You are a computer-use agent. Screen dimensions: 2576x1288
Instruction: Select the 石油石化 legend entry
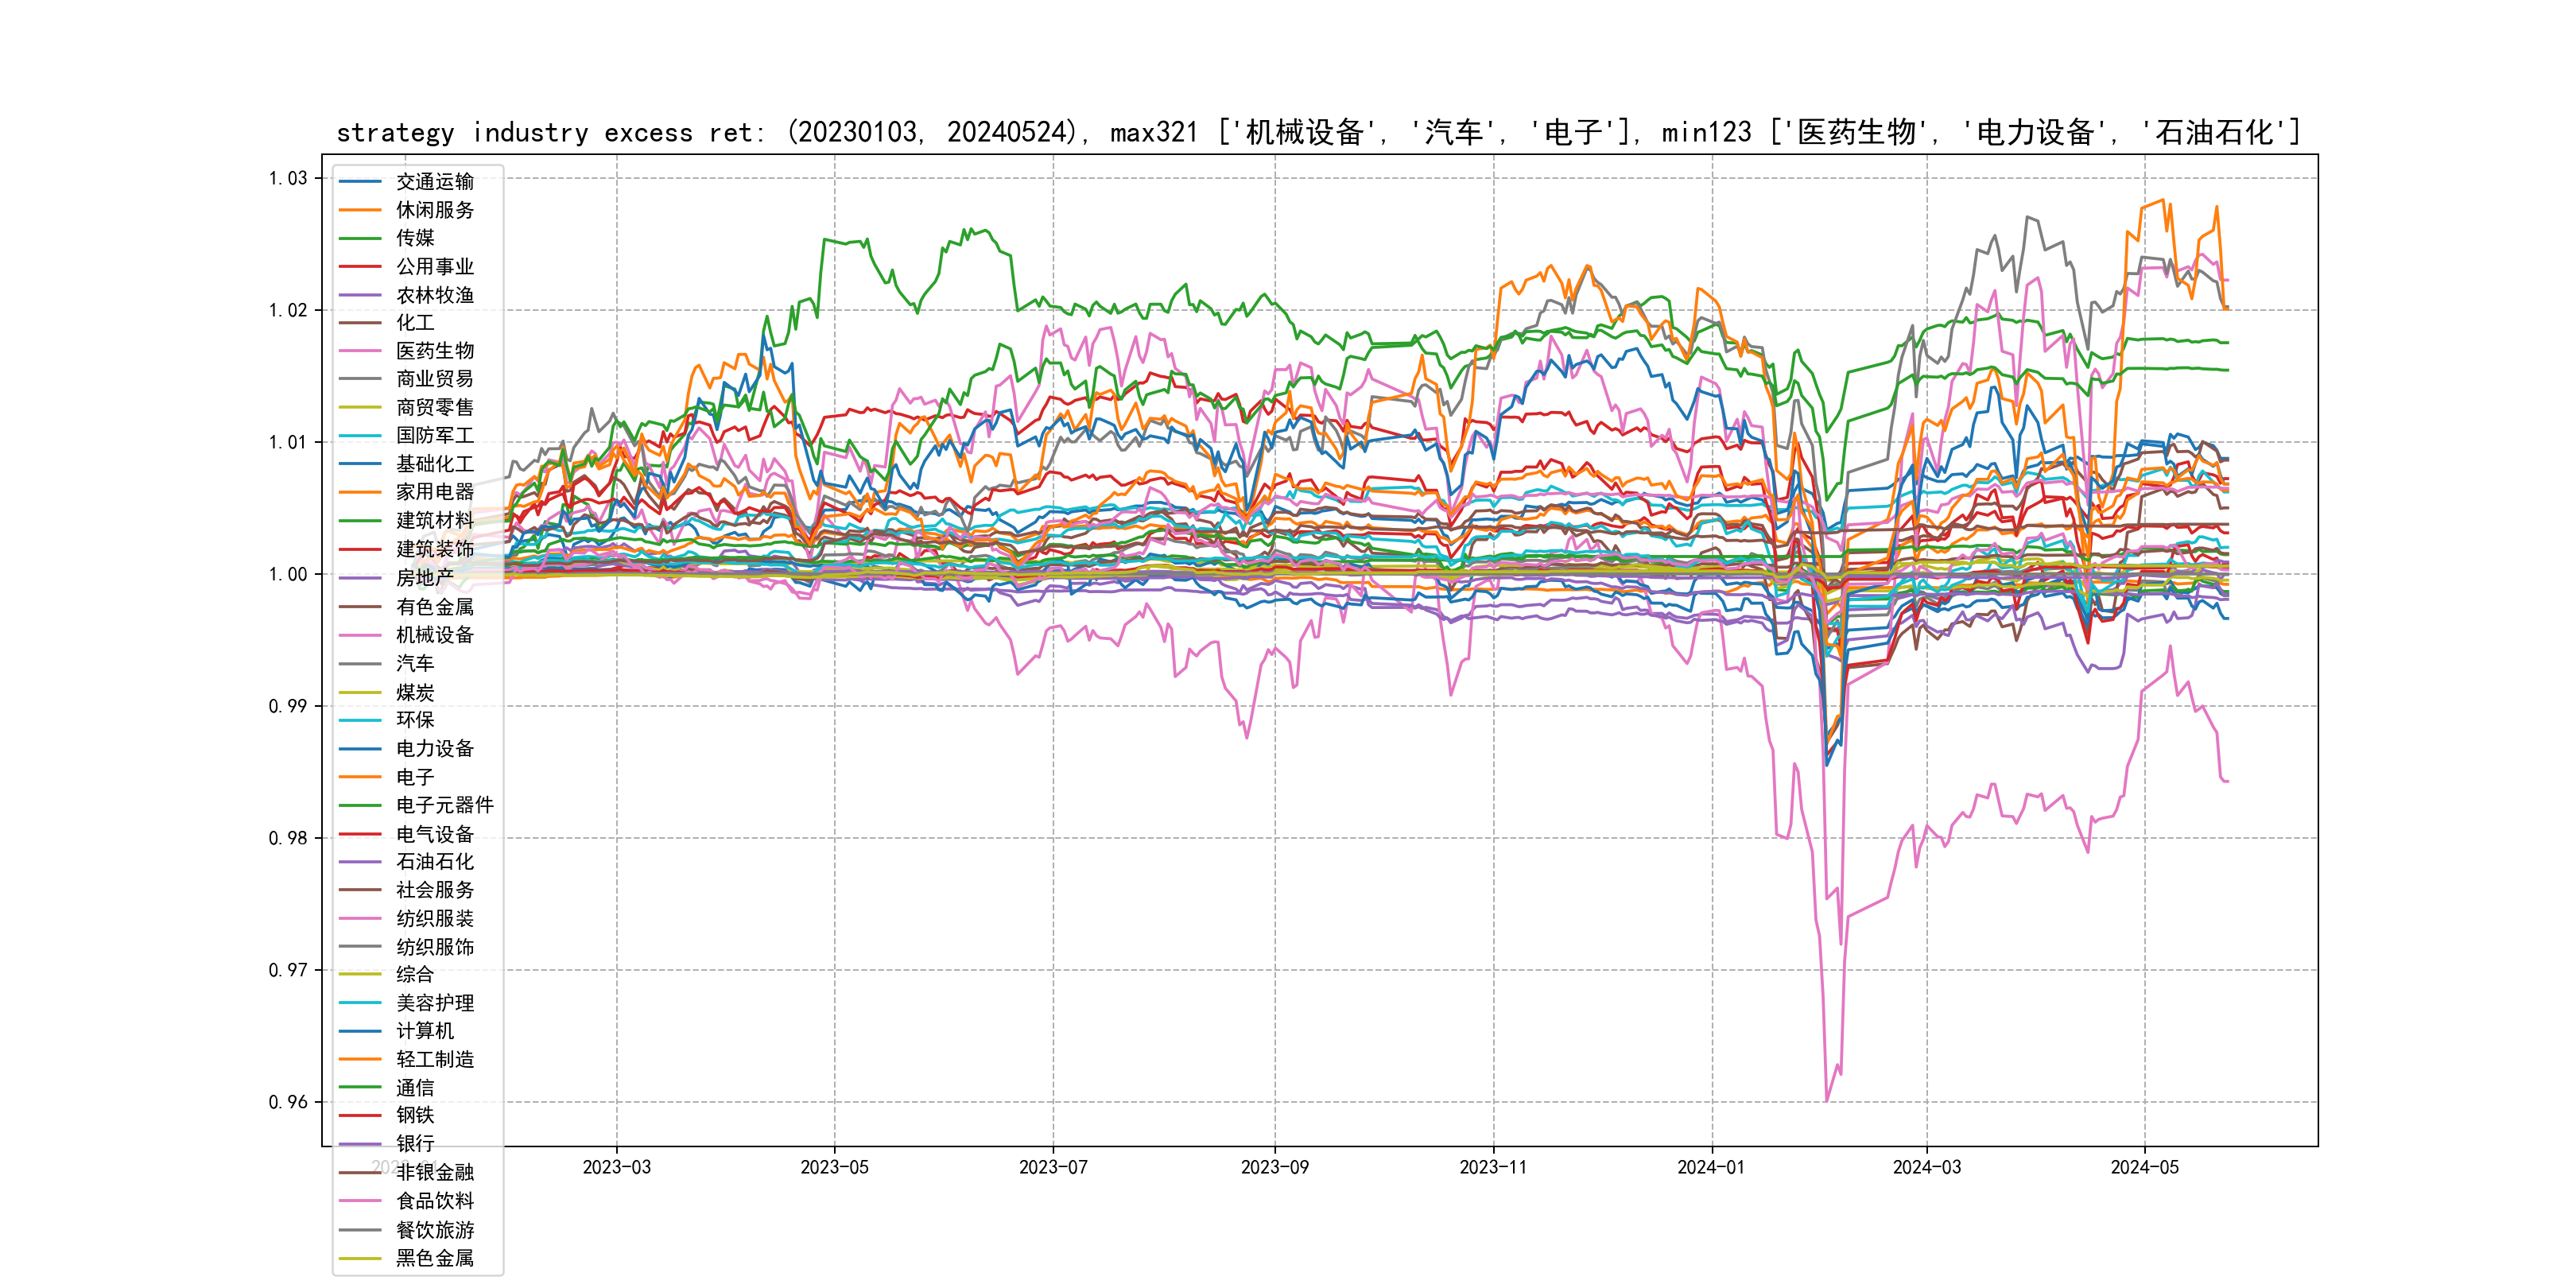point(435,862)
